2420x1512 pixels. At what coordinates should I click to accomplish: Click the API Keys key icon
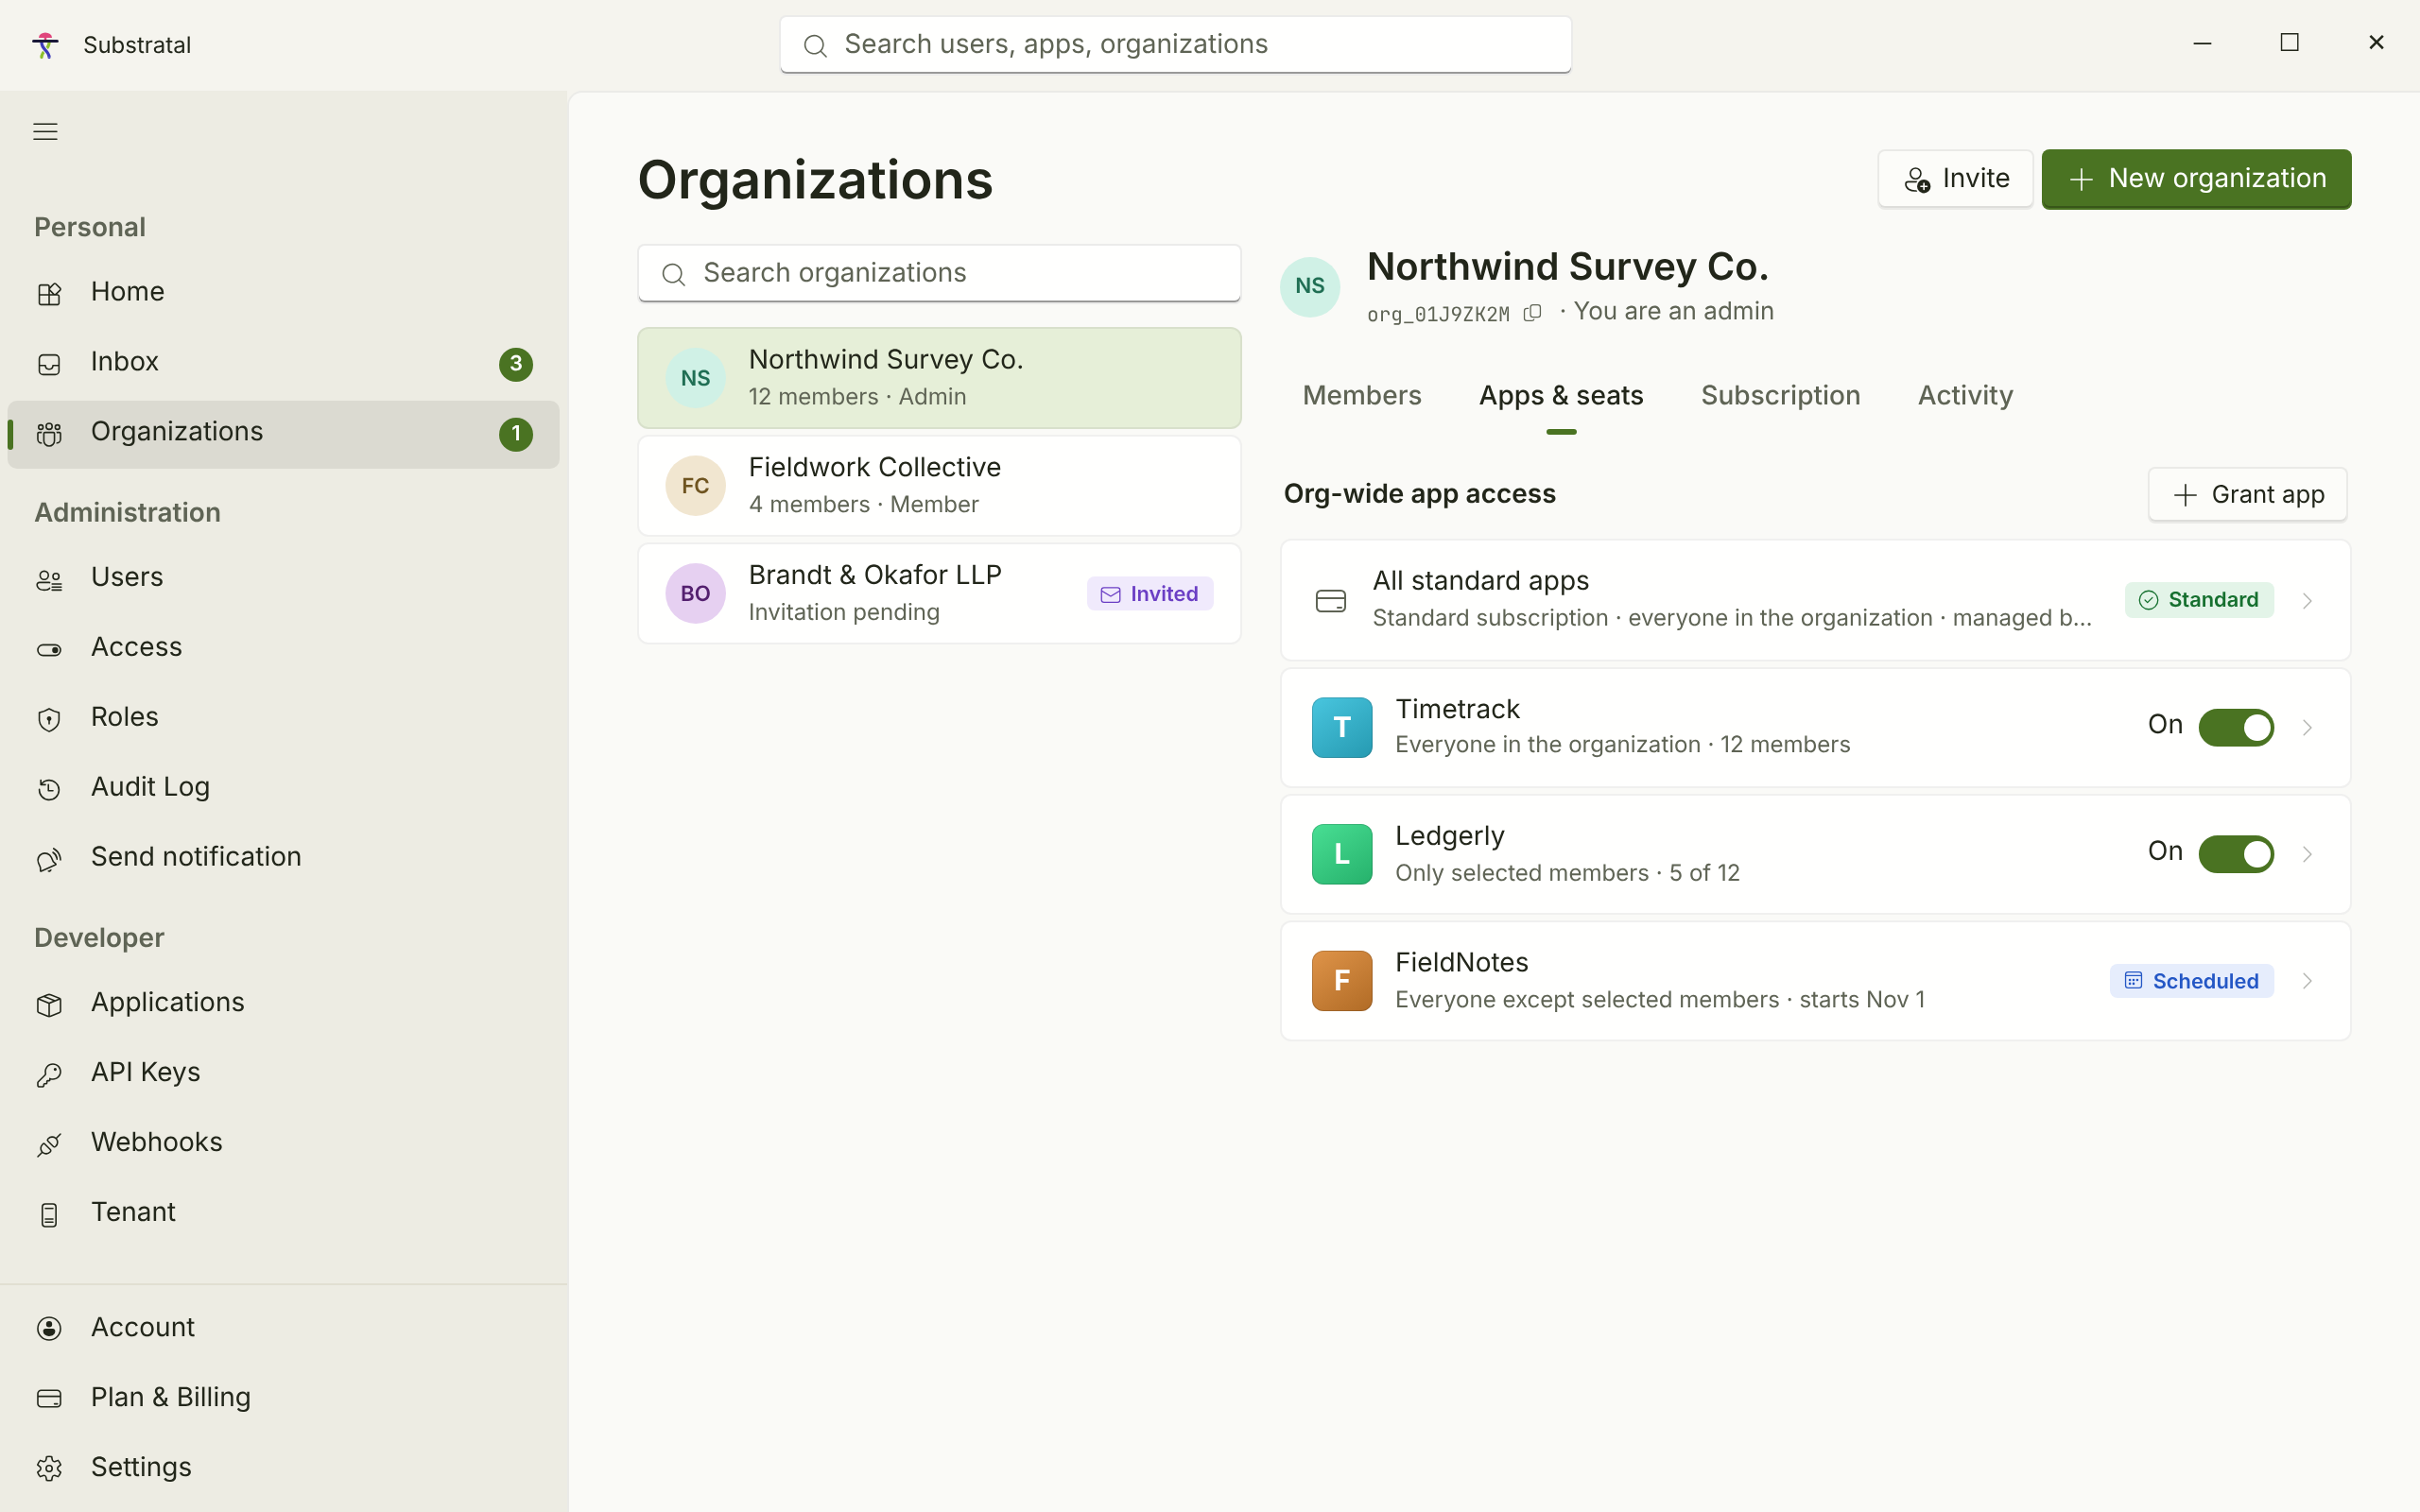49,1074
